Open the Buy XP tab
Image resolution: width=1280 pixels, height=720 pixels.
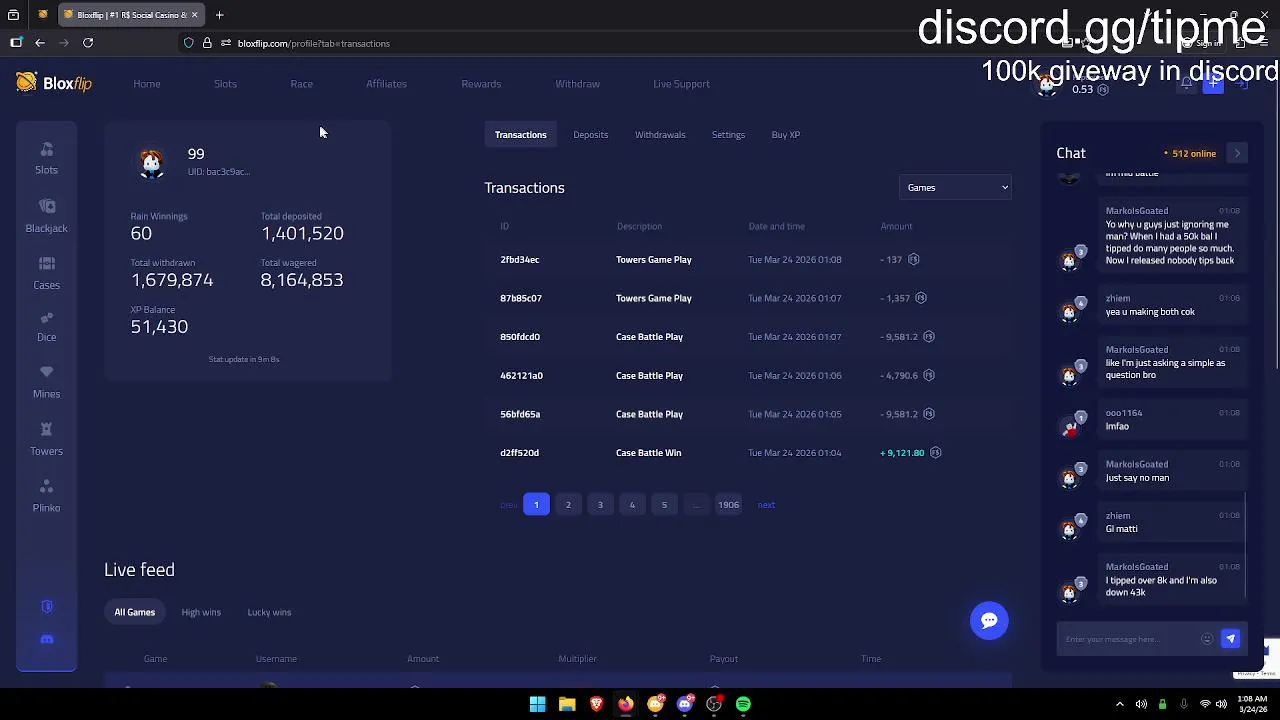click(785, 134)
